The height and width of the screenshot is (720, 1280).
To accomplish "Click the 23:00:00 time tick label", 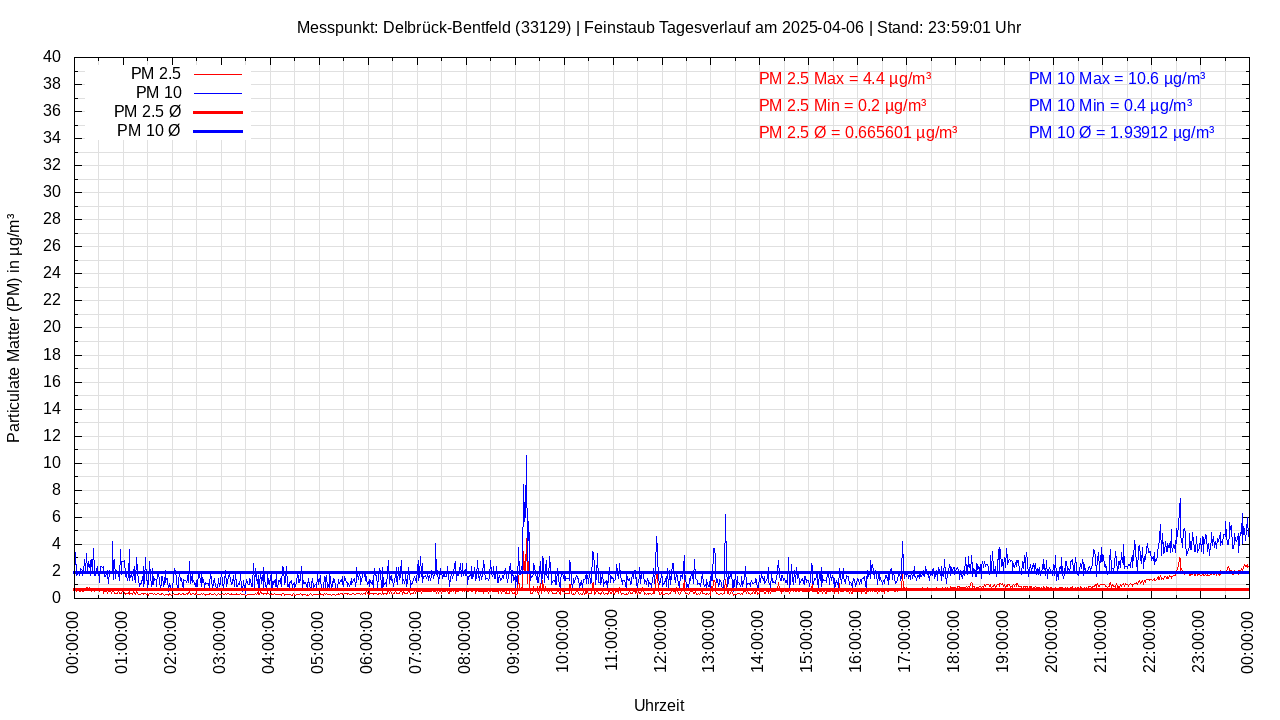I will [x=1200, y=640].
